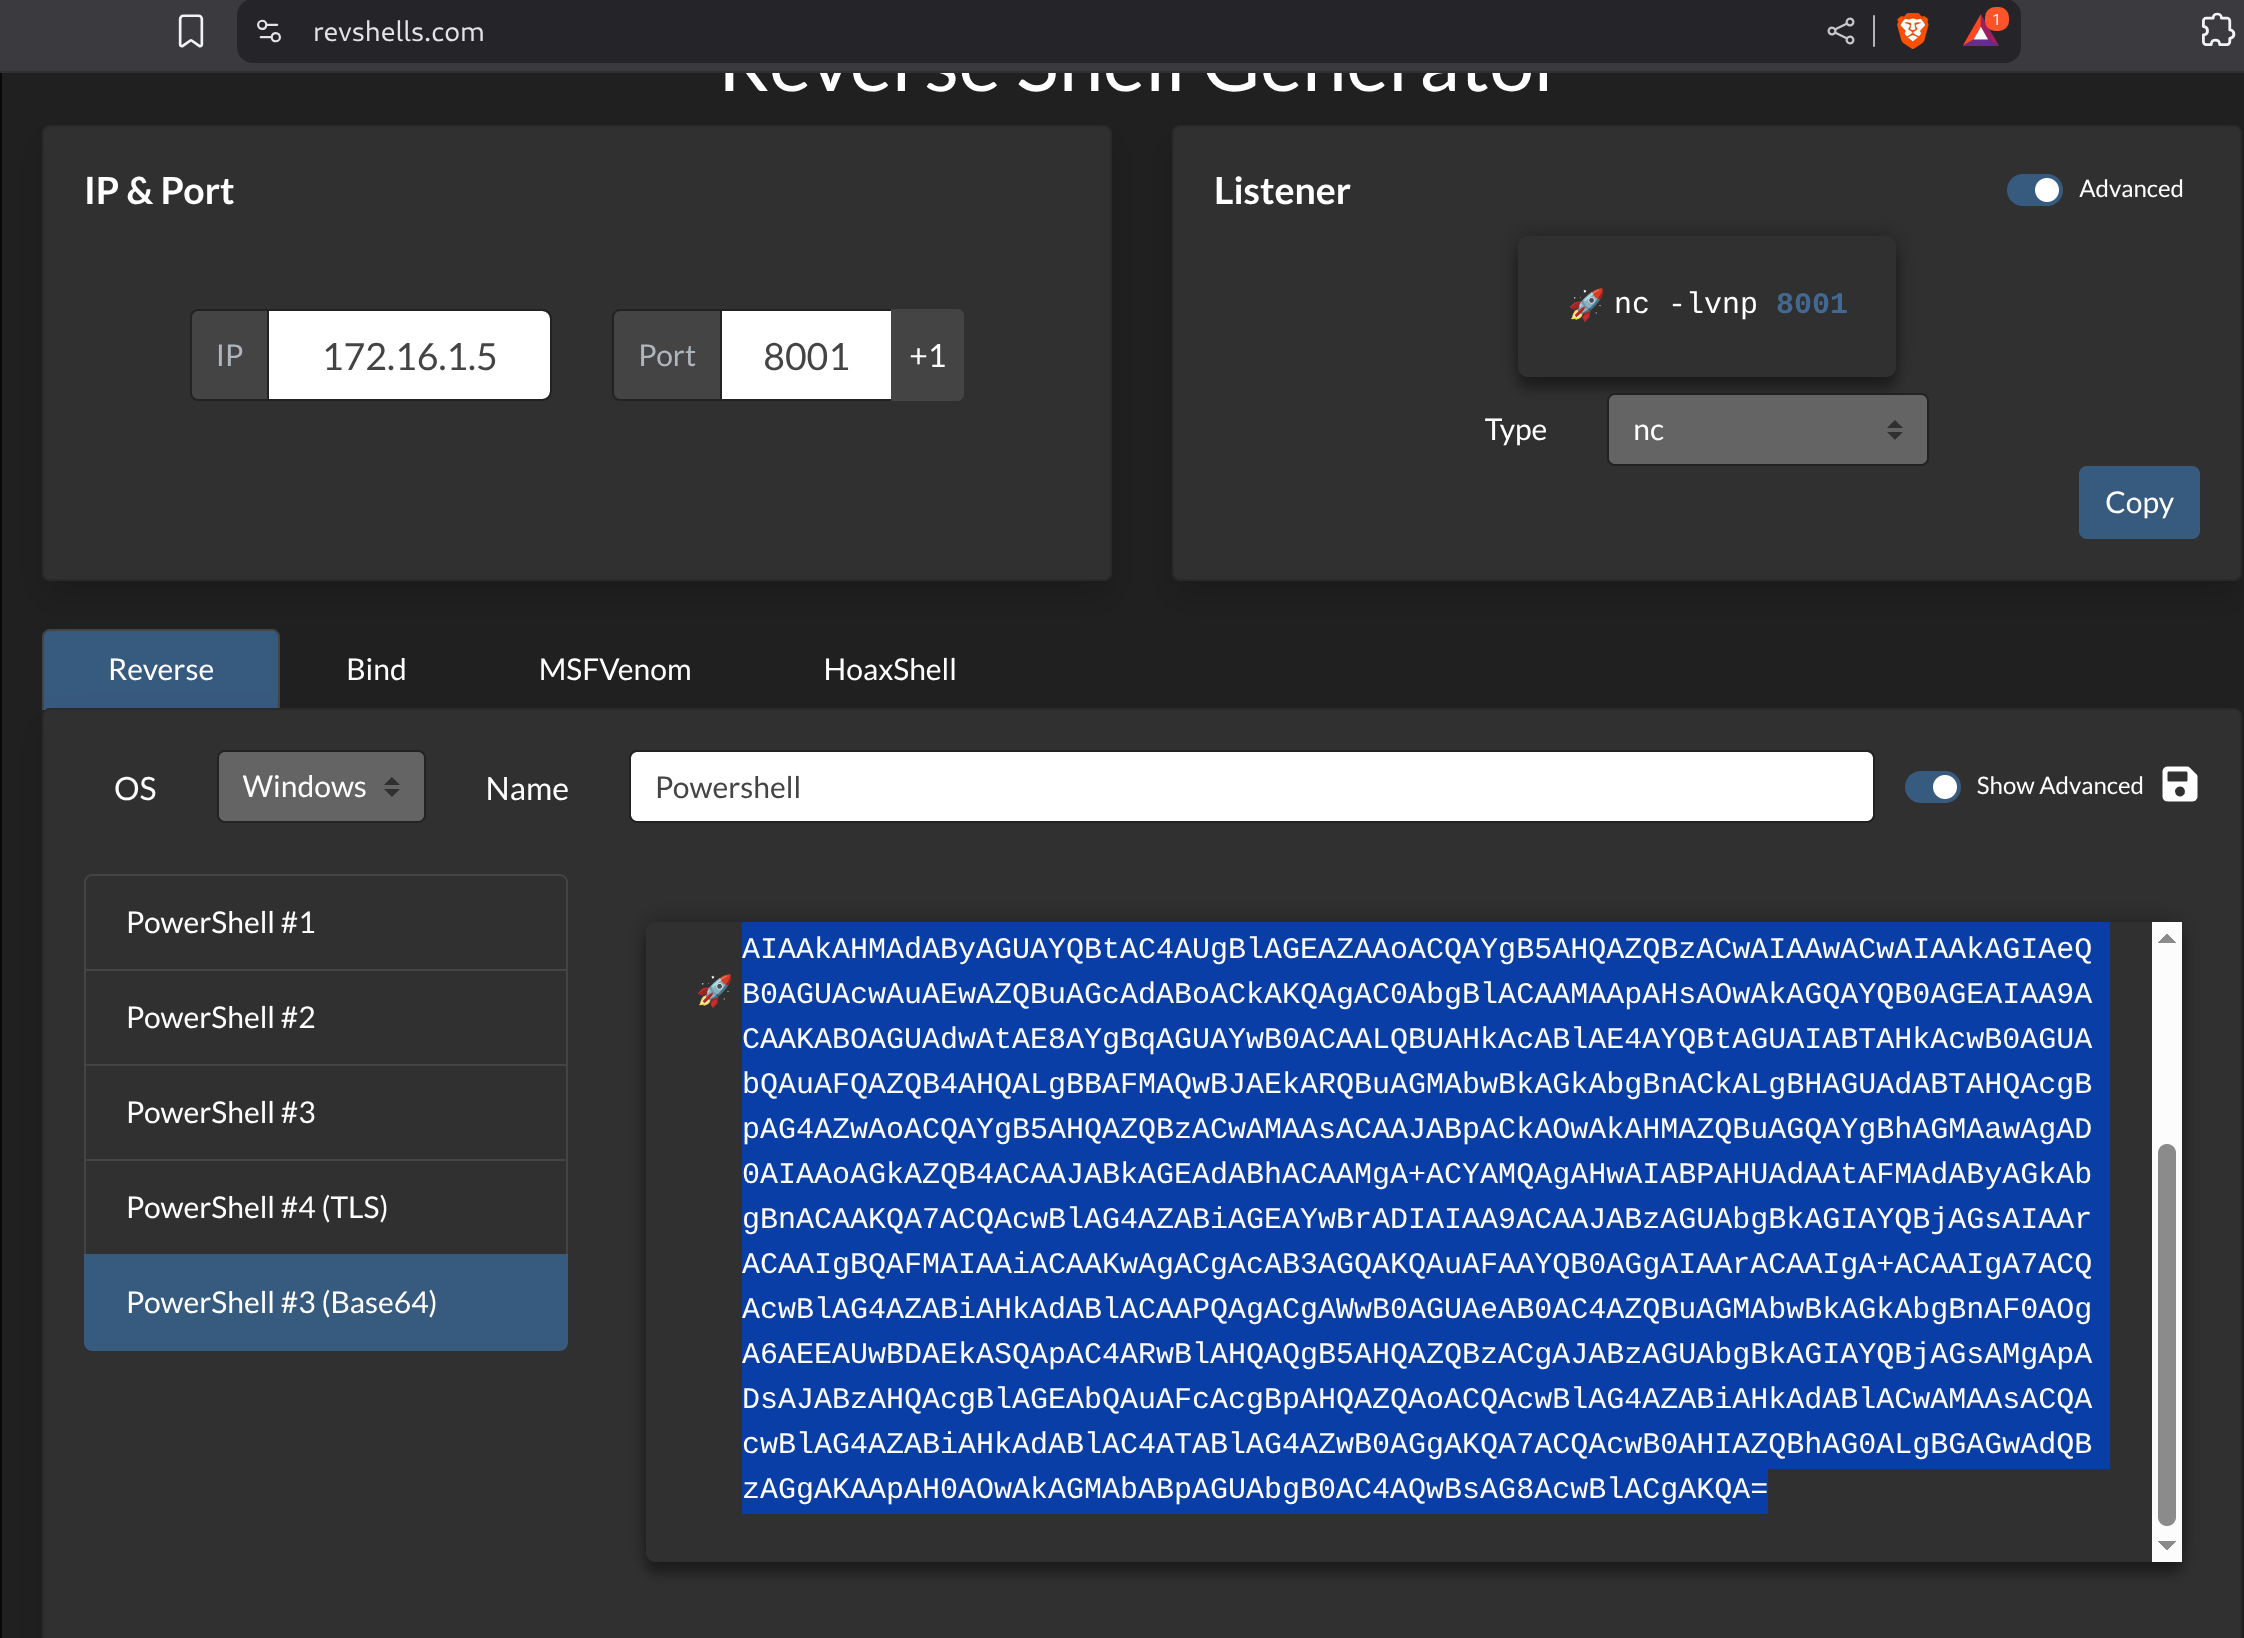Viewport: 2244px width, 1638px height.
Task: Open site settings icon beside the URL
Action: click(269, 31)
